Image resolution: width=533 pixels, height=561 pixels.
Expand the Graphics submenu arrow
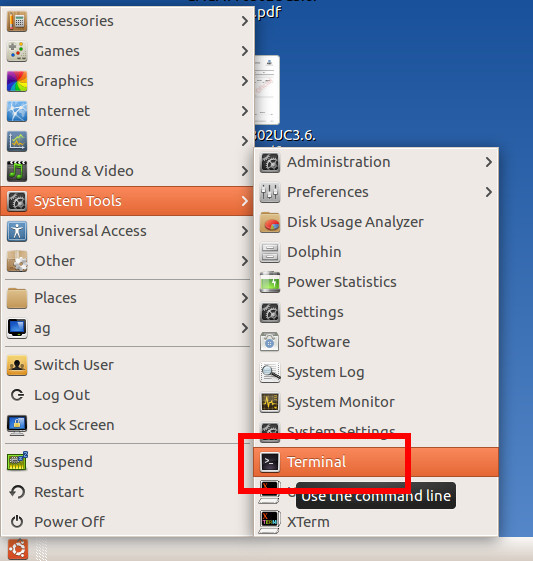pyautogui.click(x=245, y=81)
